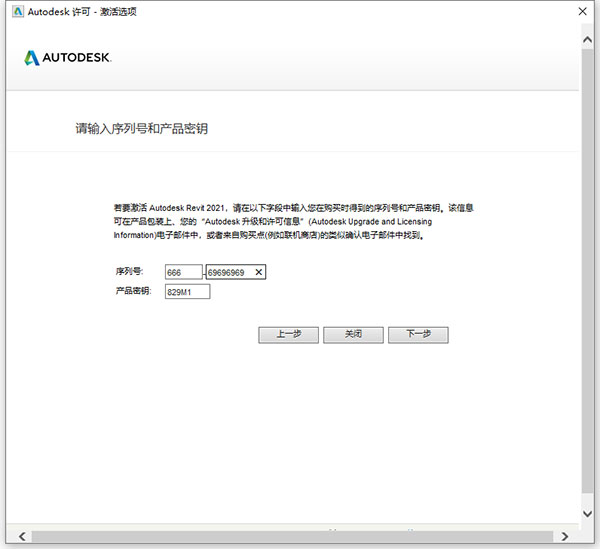600x549 pixels.
Task: Proceed with the 下一步 button
Action: pos(418,335)
